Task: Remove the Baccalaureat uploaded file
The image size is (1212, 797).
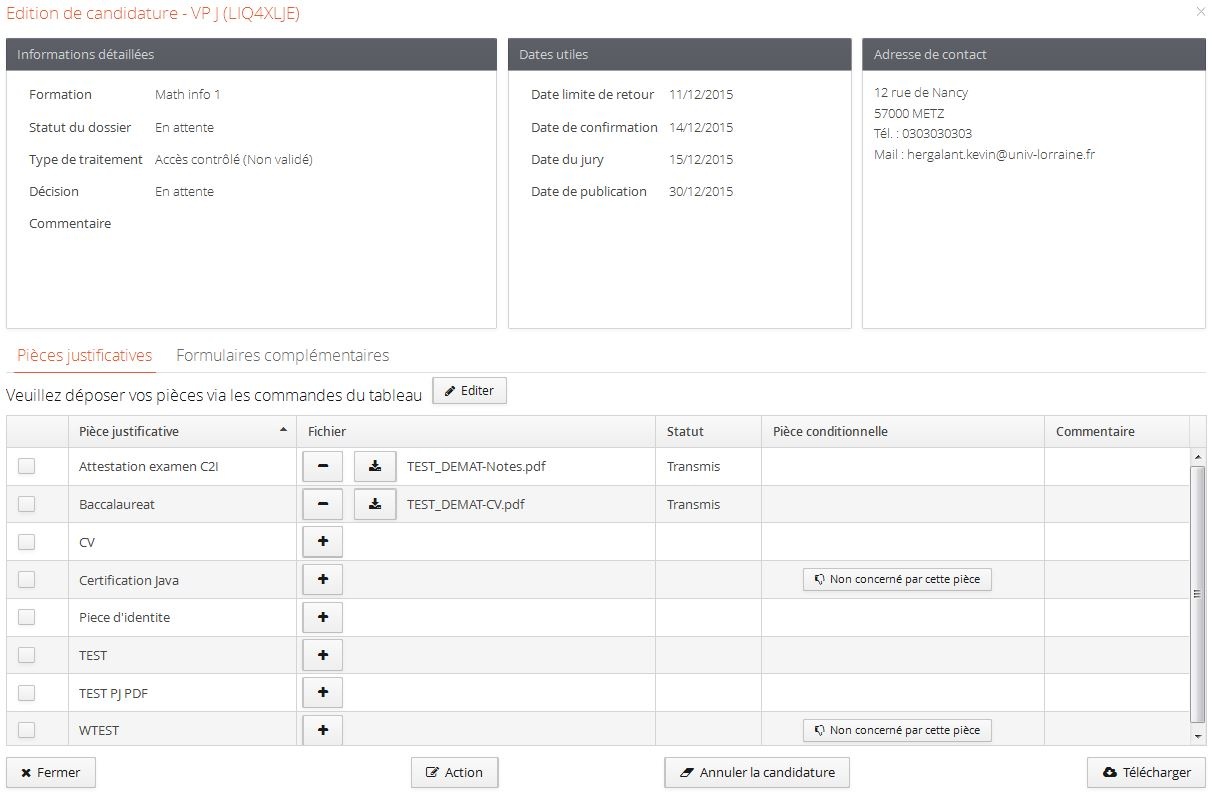Action: coord(322,505)
